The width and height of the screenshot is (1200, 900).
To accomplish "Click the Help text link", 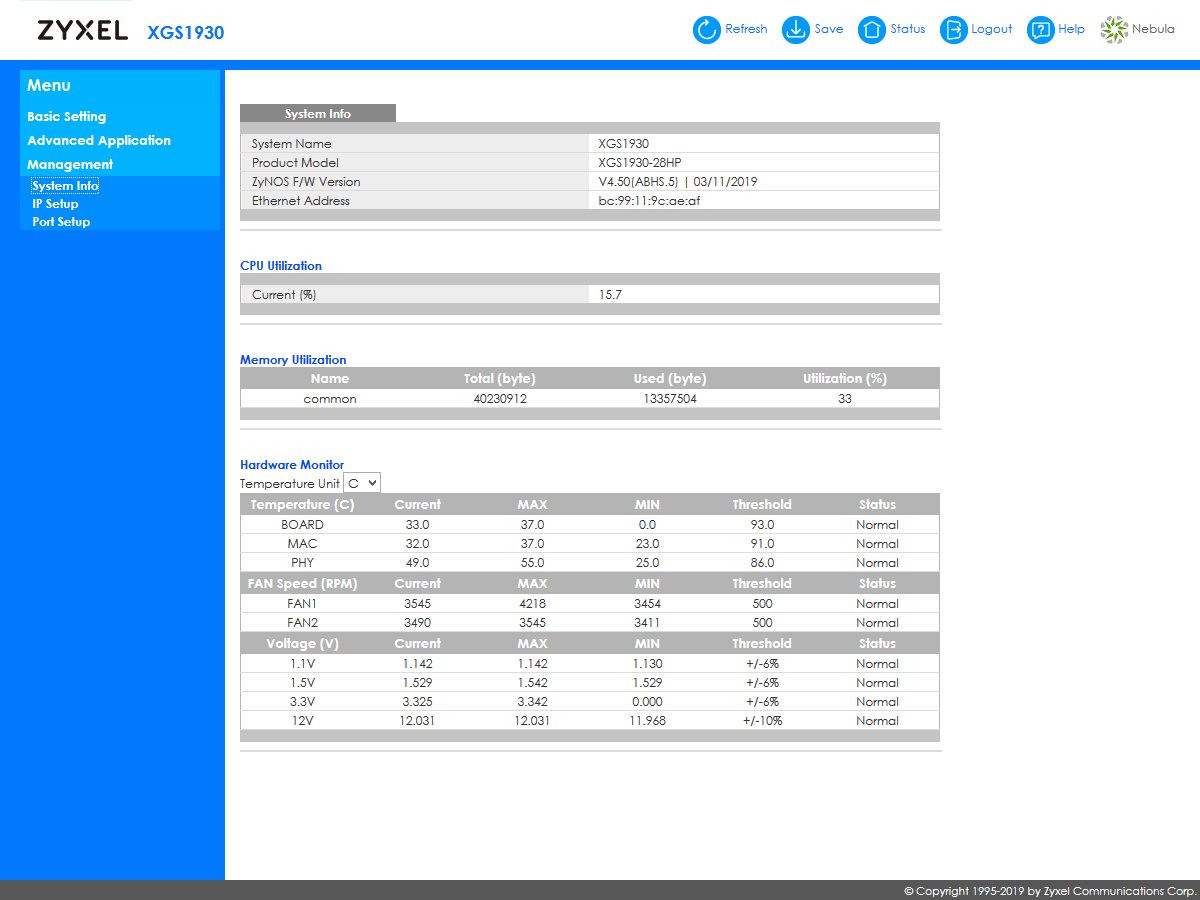I will click(x=1071, y=30).
